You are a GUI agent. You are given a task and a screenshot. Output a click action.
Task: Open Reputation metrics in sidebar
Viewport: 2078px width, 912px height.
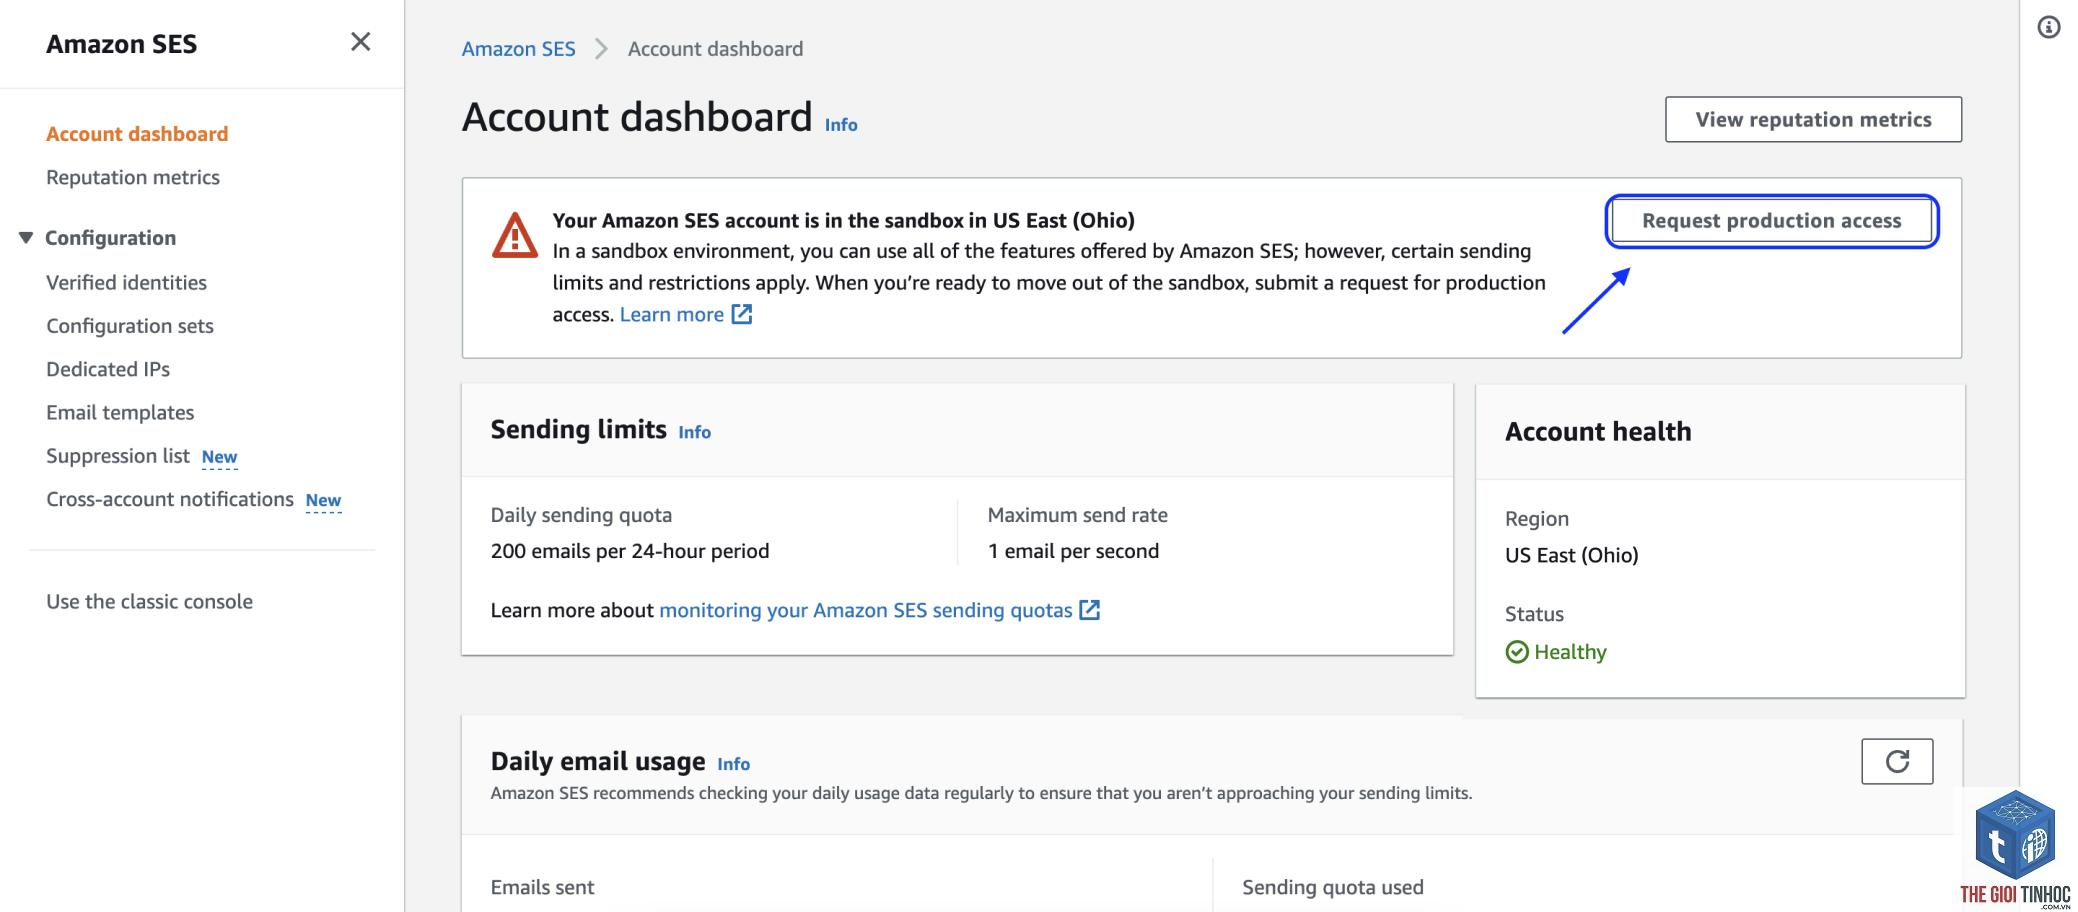tap(133, 177)
